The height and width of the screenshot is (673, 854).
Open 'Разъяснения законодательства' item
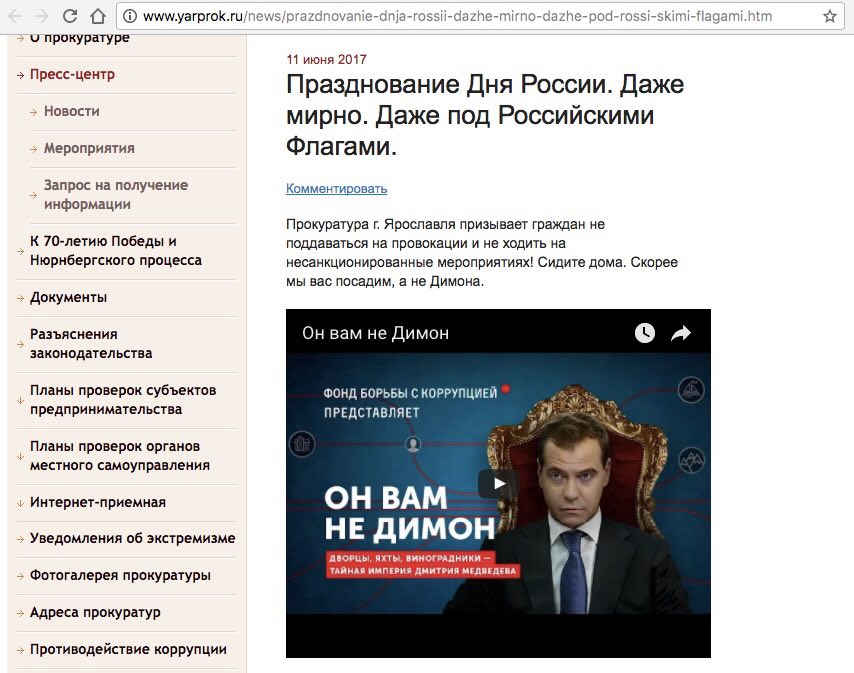[91, 344]
